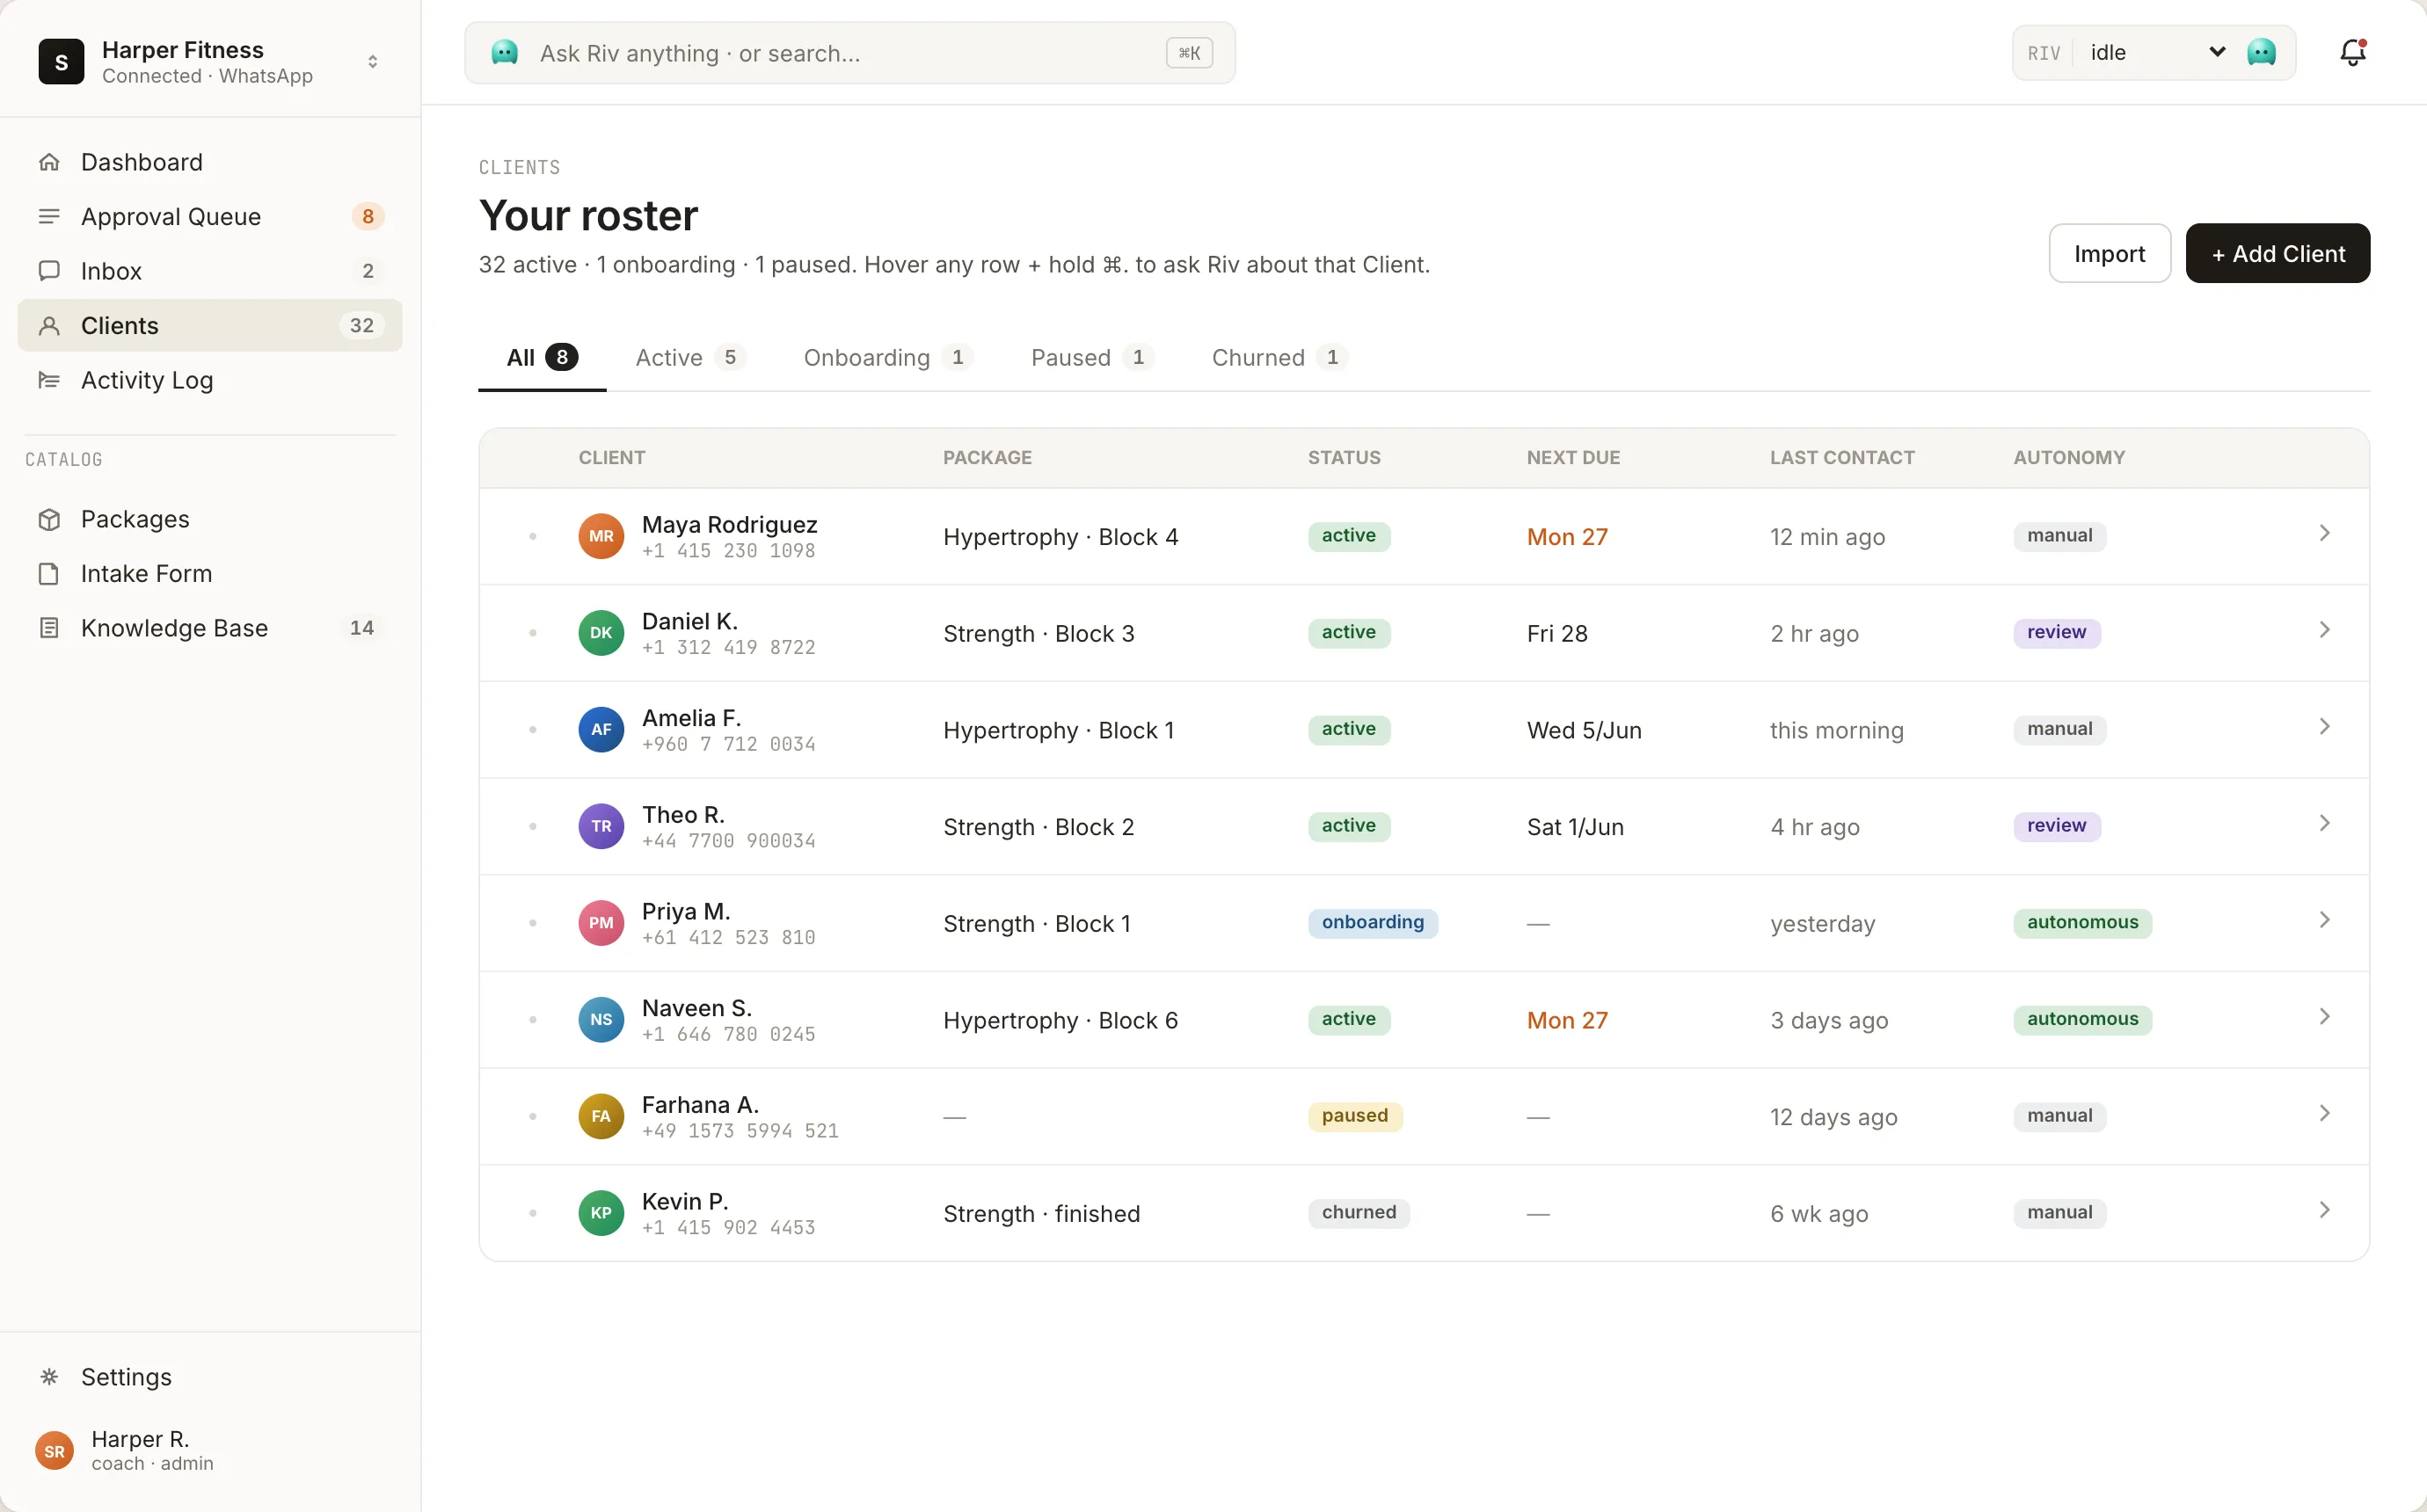Screen dimensions: 2427x1512
Task: Click the Harper Fitness S logo
Action: click(61, 62)
